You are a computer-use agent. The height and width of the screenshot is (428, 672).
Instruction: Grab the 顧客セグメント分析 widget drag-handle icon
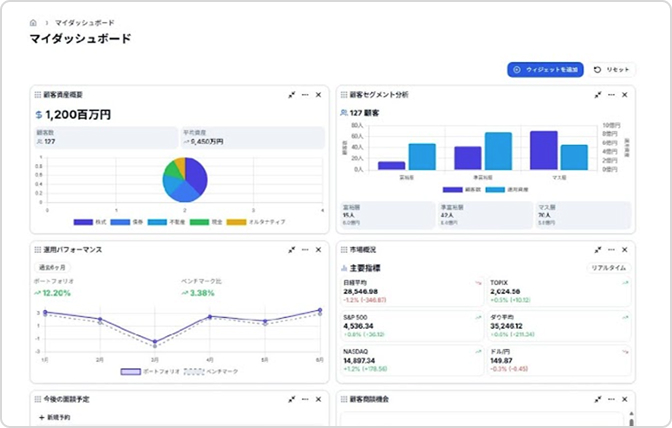(x=342, y=95)
